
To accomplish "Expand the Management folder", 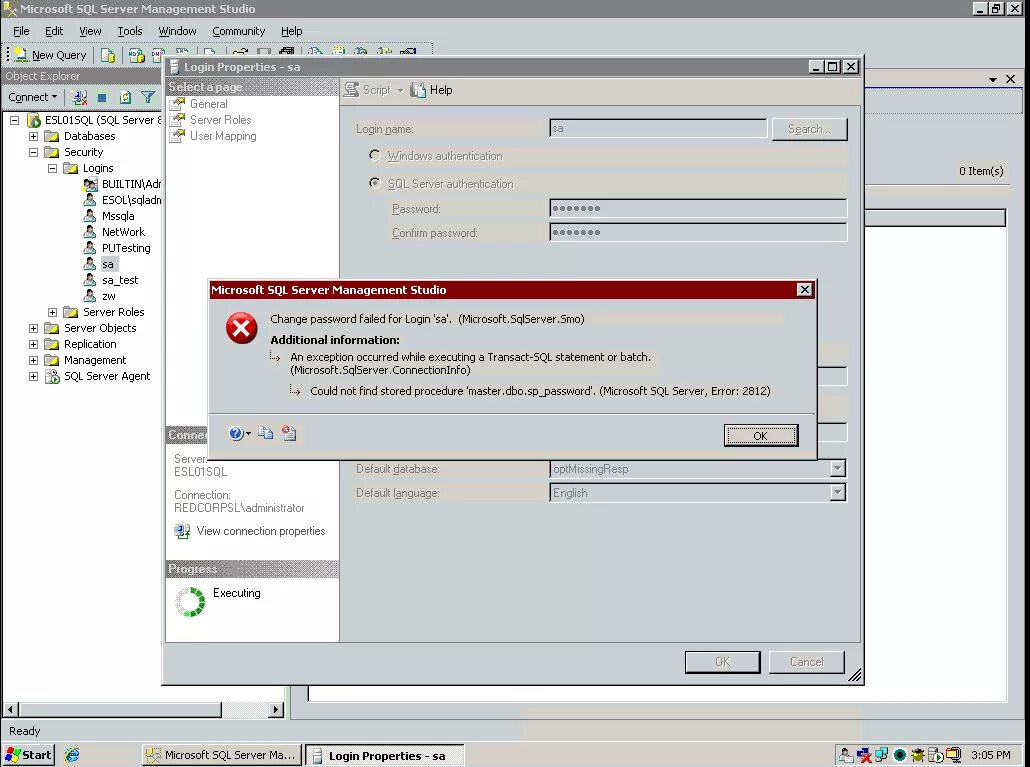I will [x=34, y=360].
